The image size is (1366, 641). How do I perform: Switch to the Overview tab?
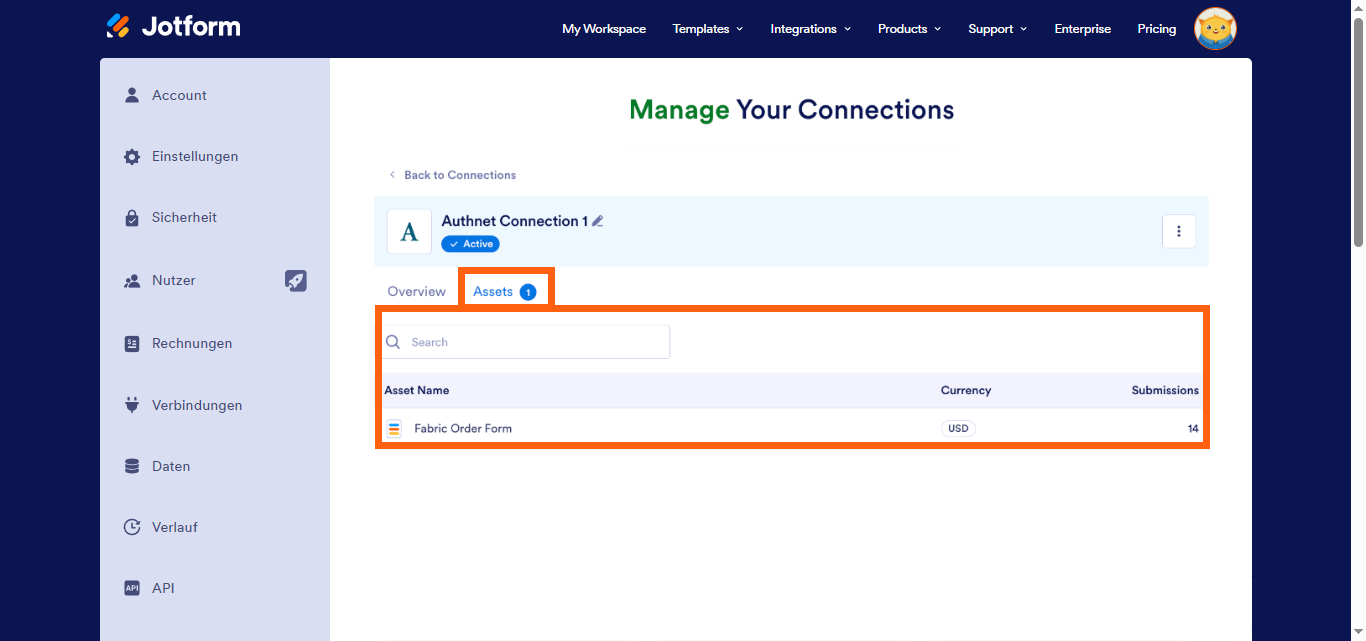tap(416, 292)
